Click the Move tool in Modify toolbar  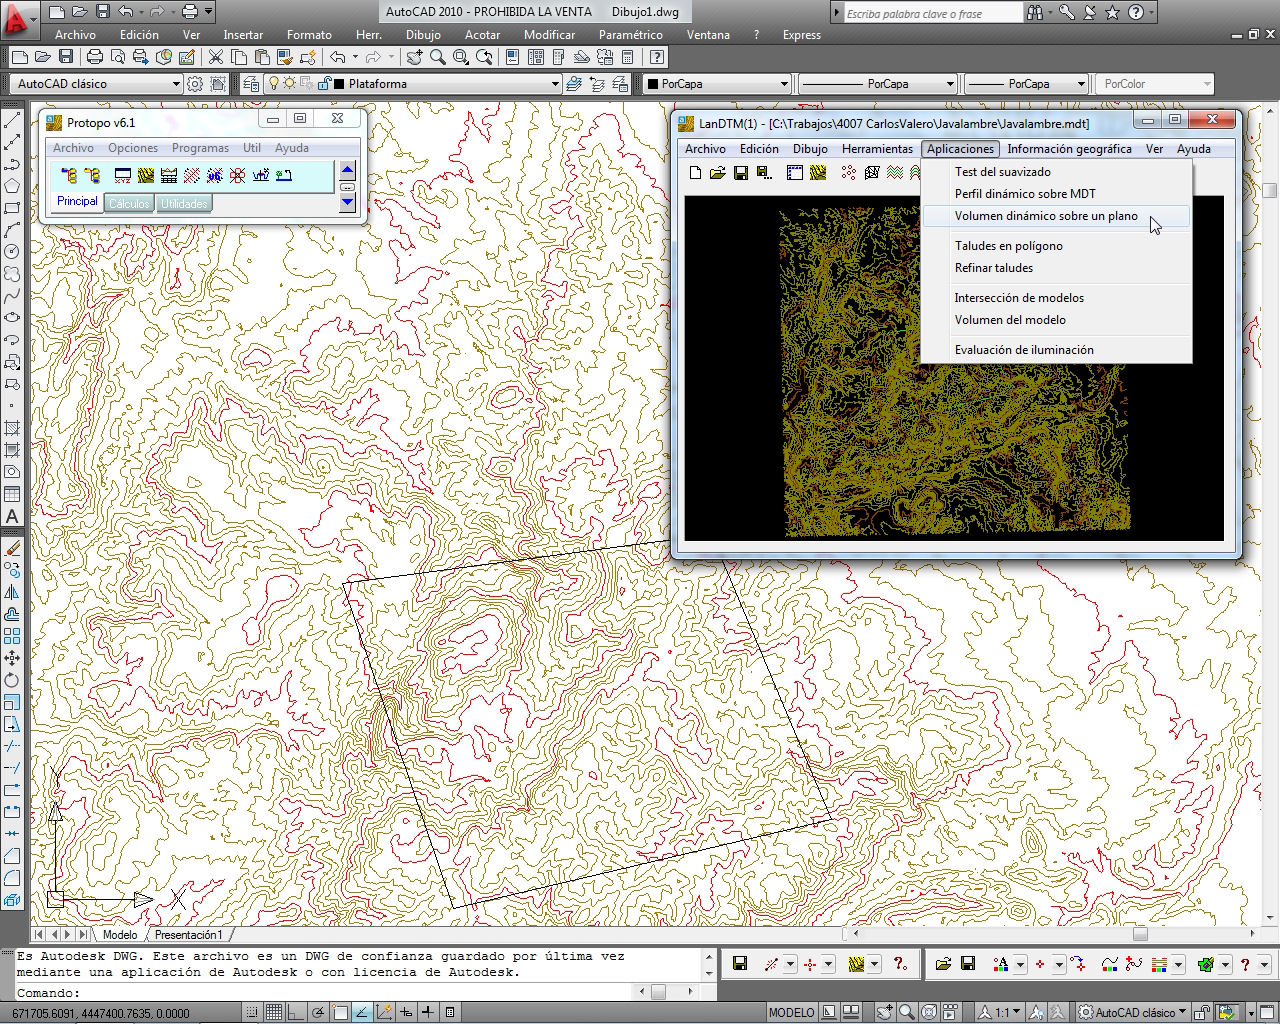(12, 658)
